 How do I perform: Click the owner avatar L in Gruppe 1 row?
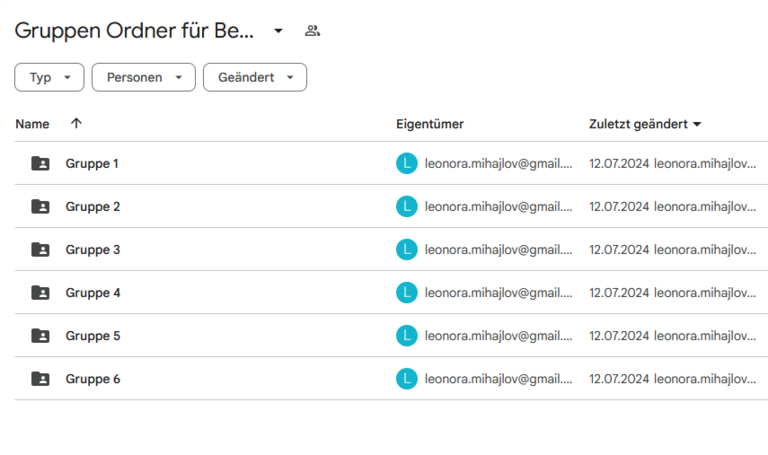tap(407, 163)
